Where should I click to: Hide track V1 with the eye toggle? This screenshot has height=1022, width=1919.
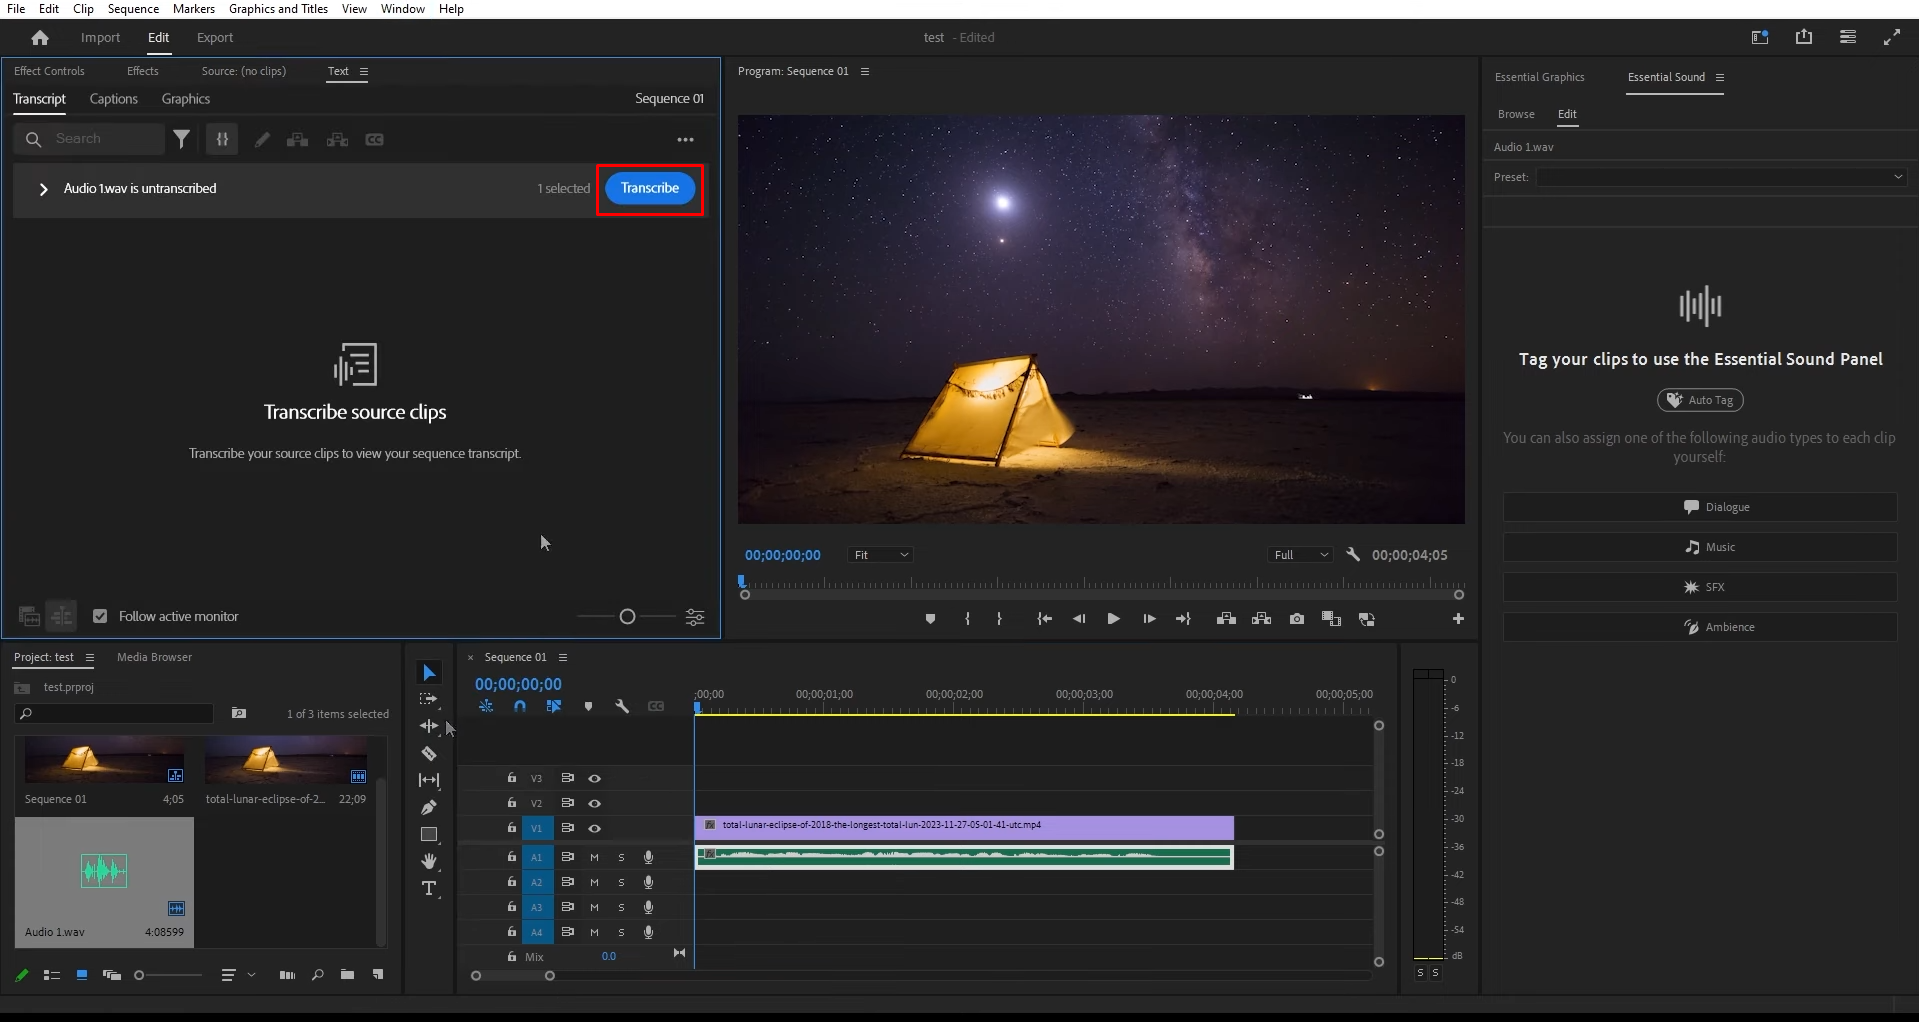pyautogui.click(x=595, y=828)
